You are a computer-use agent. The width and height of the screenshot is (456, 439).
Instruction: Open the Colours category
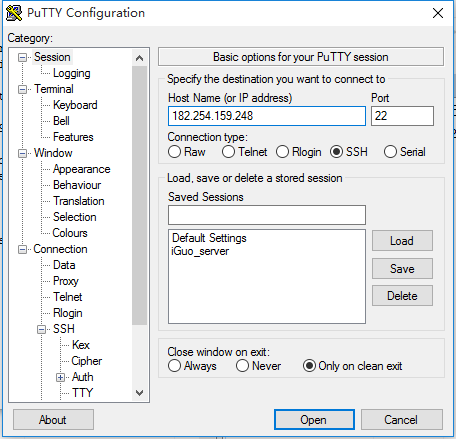click(70, 233)
